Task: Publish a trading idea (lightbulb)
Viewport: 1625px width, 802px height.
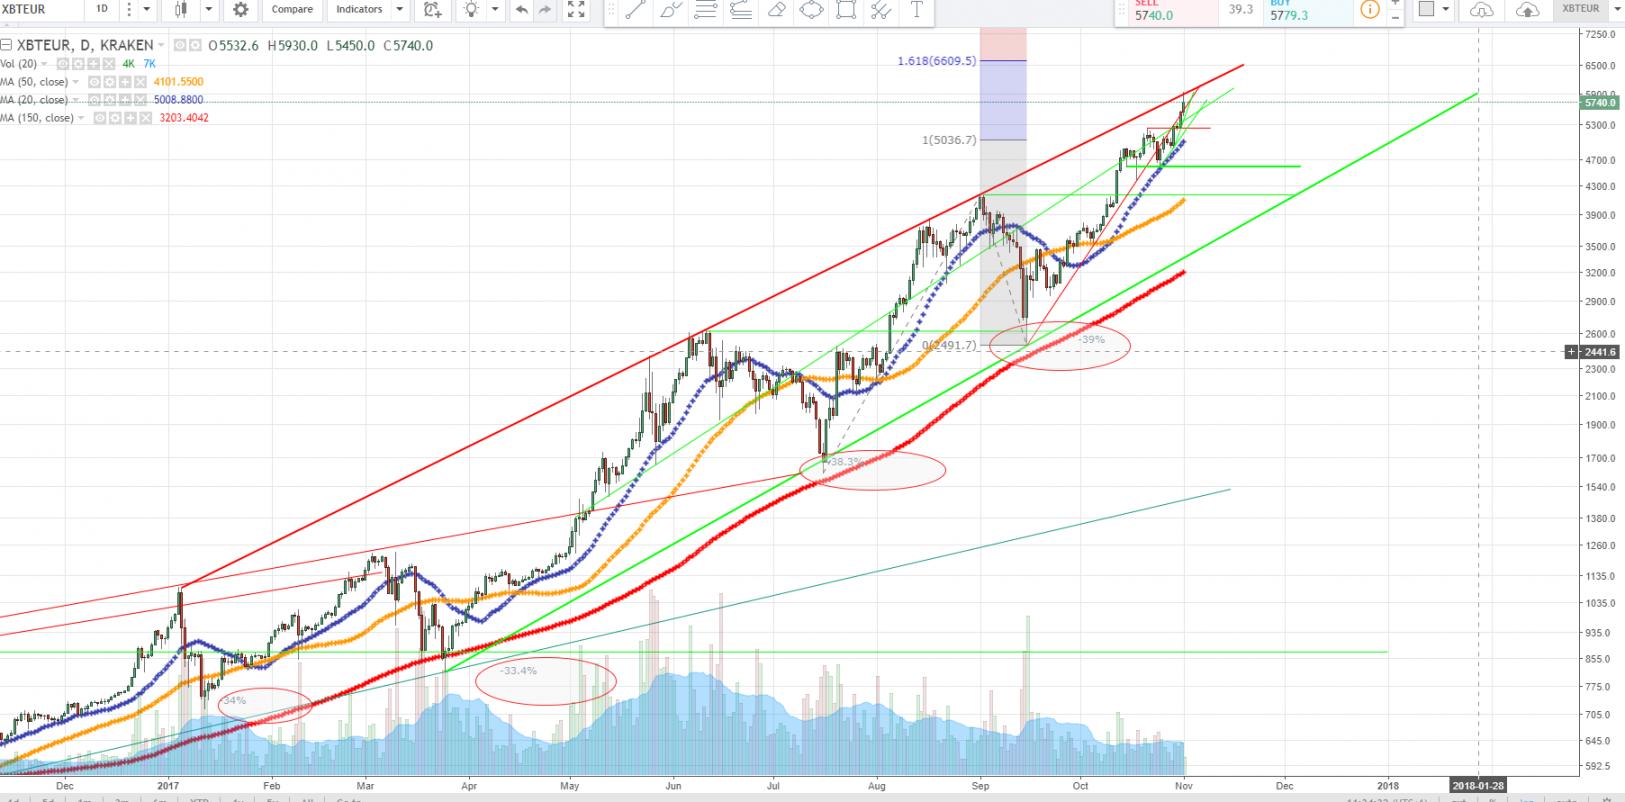Action: tap(472, 9)
